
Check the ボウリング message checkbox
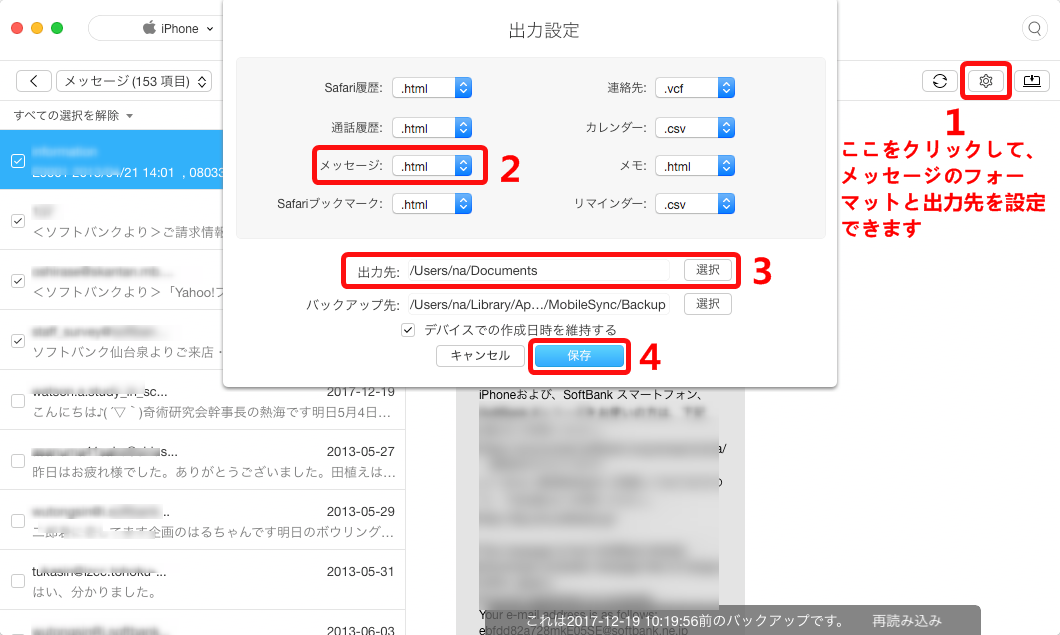[x=18, y=521]
